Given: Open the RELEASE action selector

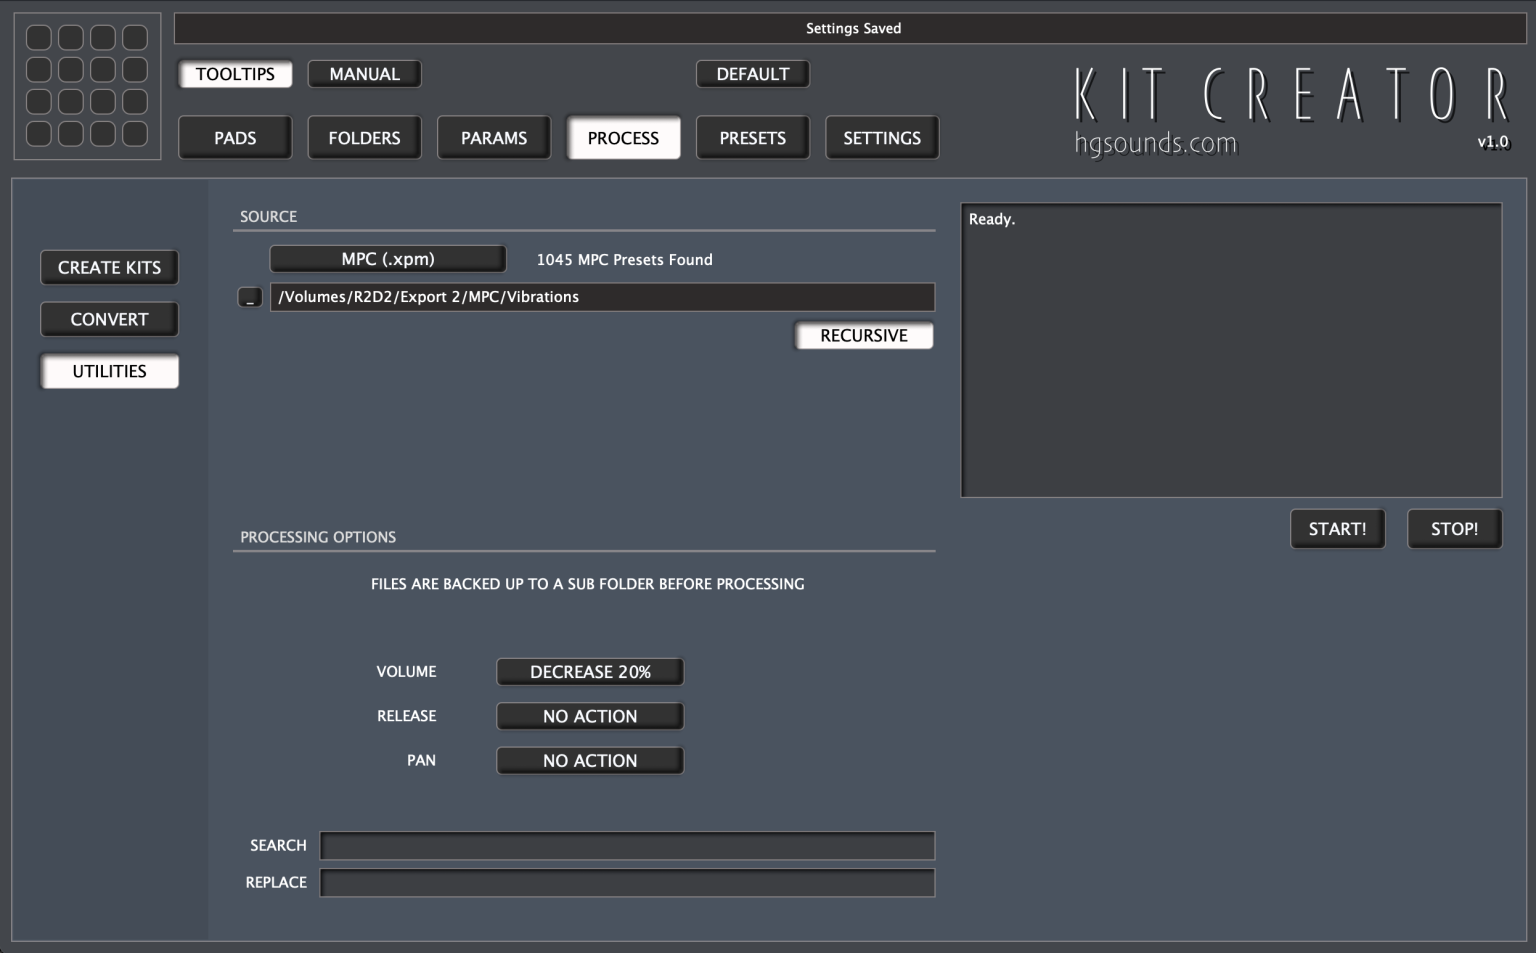Looking at the screenshot, I should pyautogui.click(x=589, y=716).
